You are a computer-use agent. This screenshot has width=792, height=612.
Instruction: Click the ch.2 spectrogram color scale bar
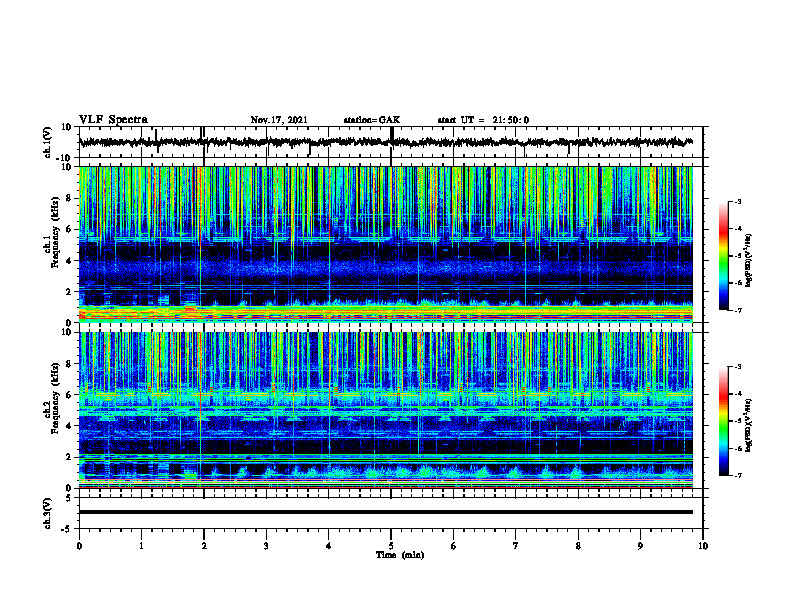point(723,421)
